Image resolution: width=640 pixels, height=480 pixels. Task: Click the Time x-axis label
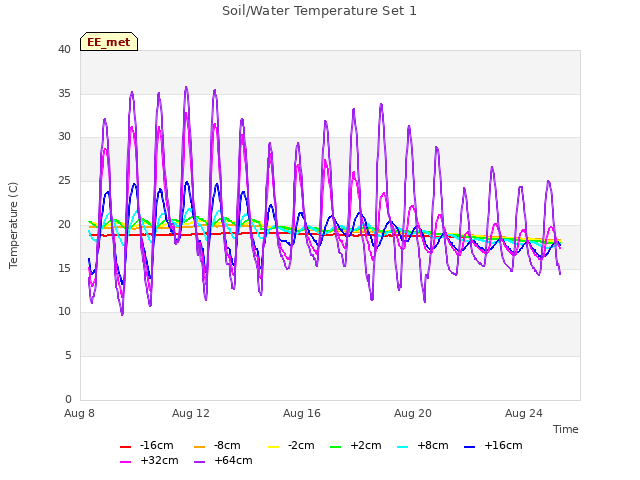[566, 429]
